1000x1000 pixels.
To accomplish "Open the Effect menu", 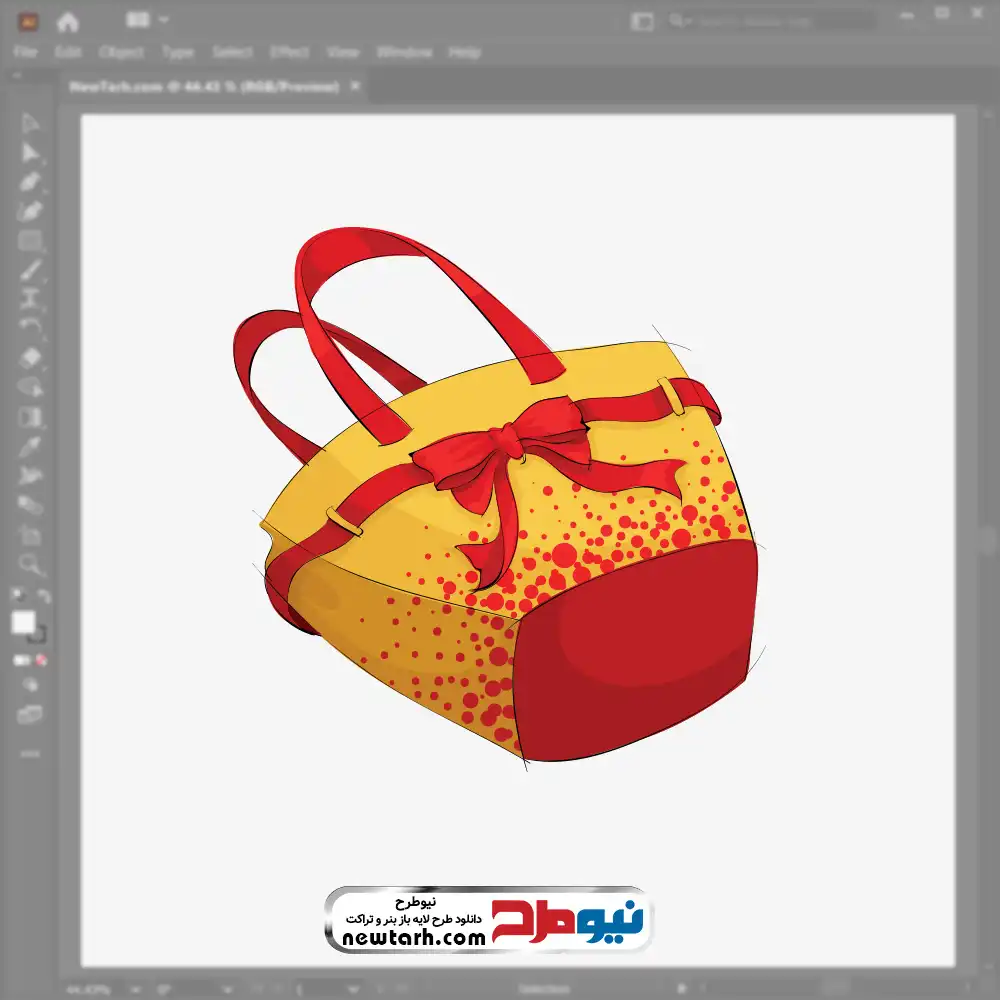I will click(x=289, y=52).
